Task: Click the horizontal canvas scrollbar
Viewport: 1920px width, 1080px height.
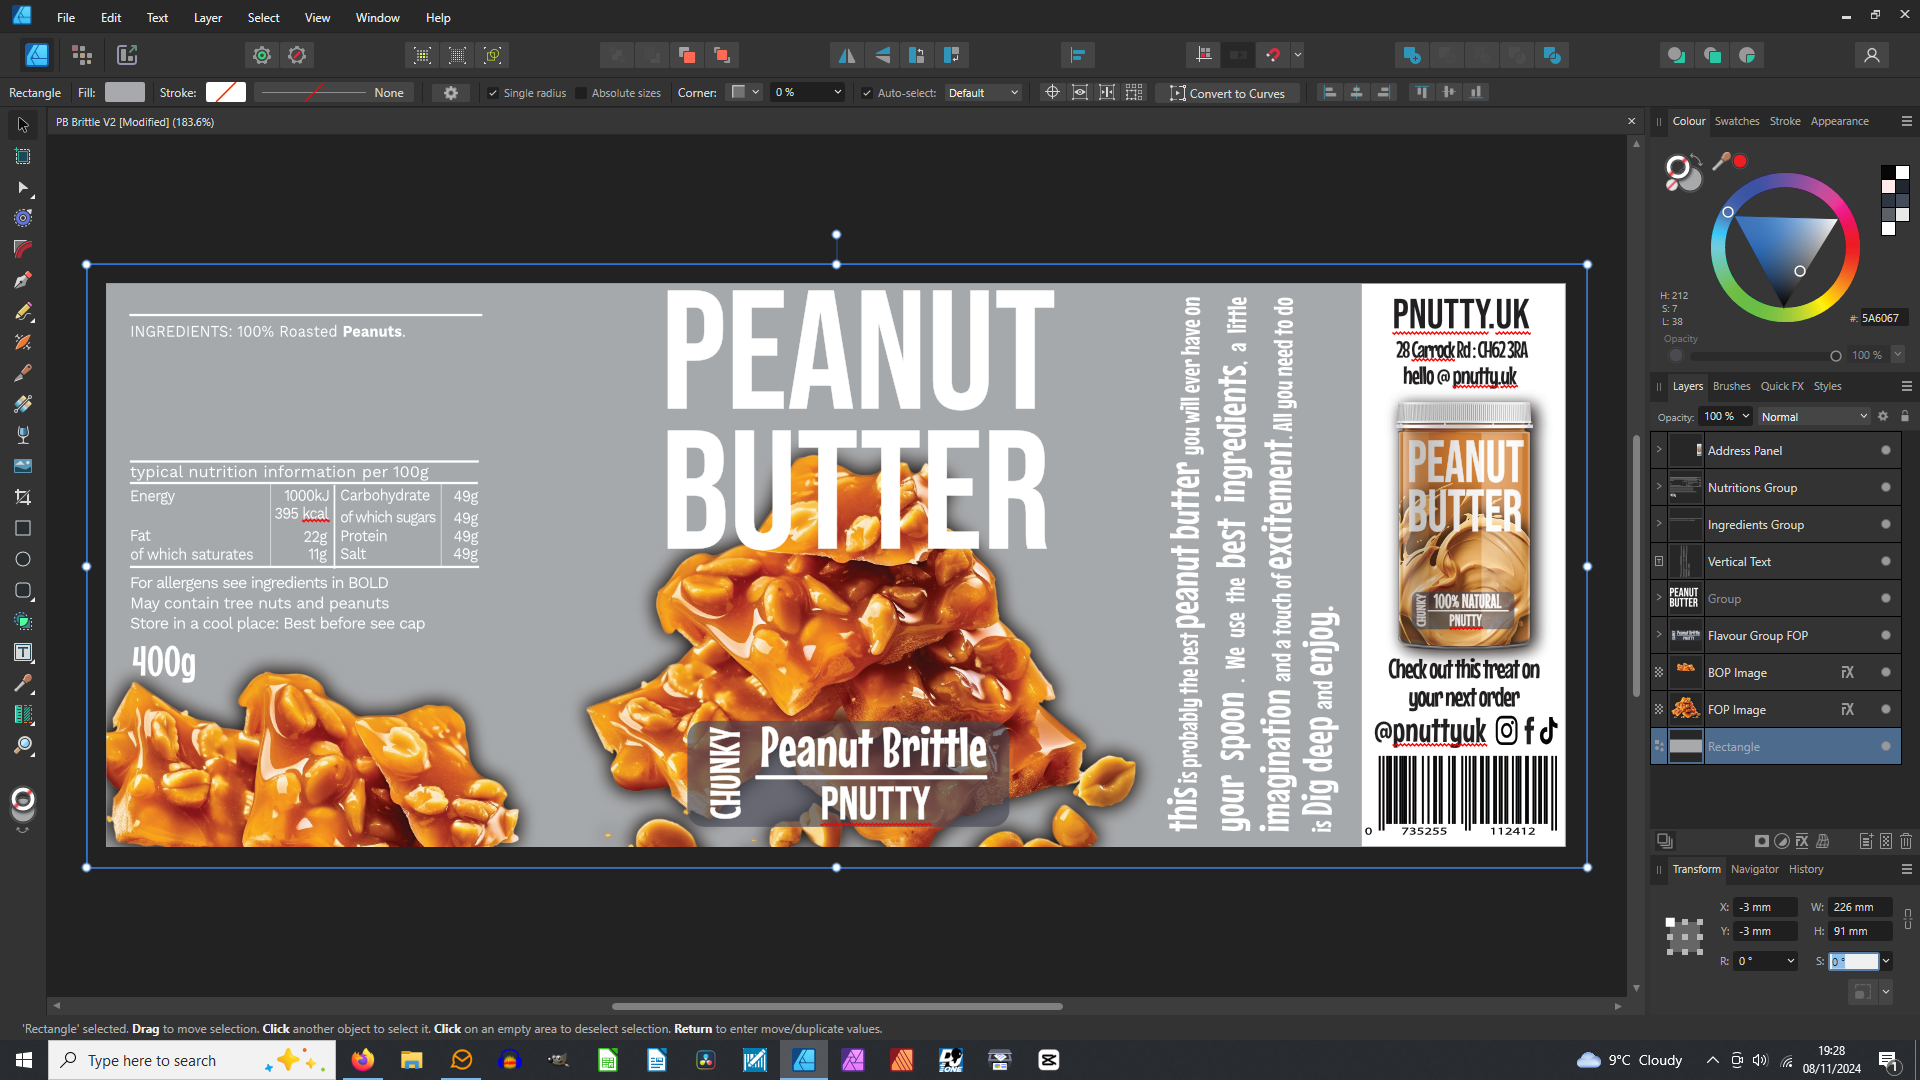Action: coord(837,1006)
